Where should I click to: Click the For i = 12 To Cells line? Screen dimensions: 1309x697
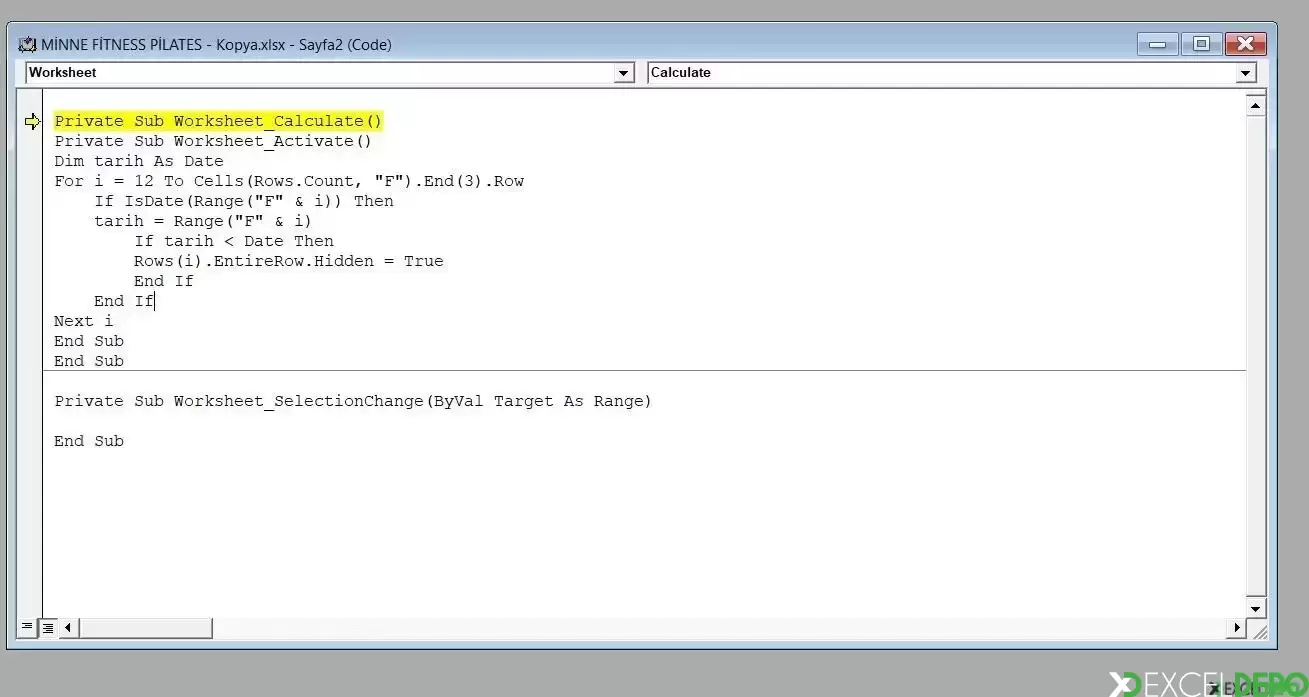pyautogui.click(x=289, y=181)
